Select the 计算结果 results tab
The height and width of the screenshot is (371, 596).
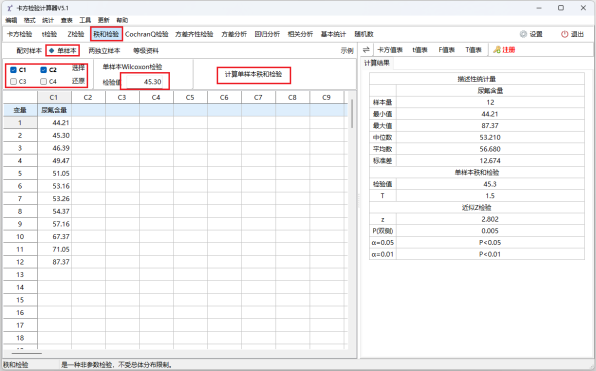(377, 63)
